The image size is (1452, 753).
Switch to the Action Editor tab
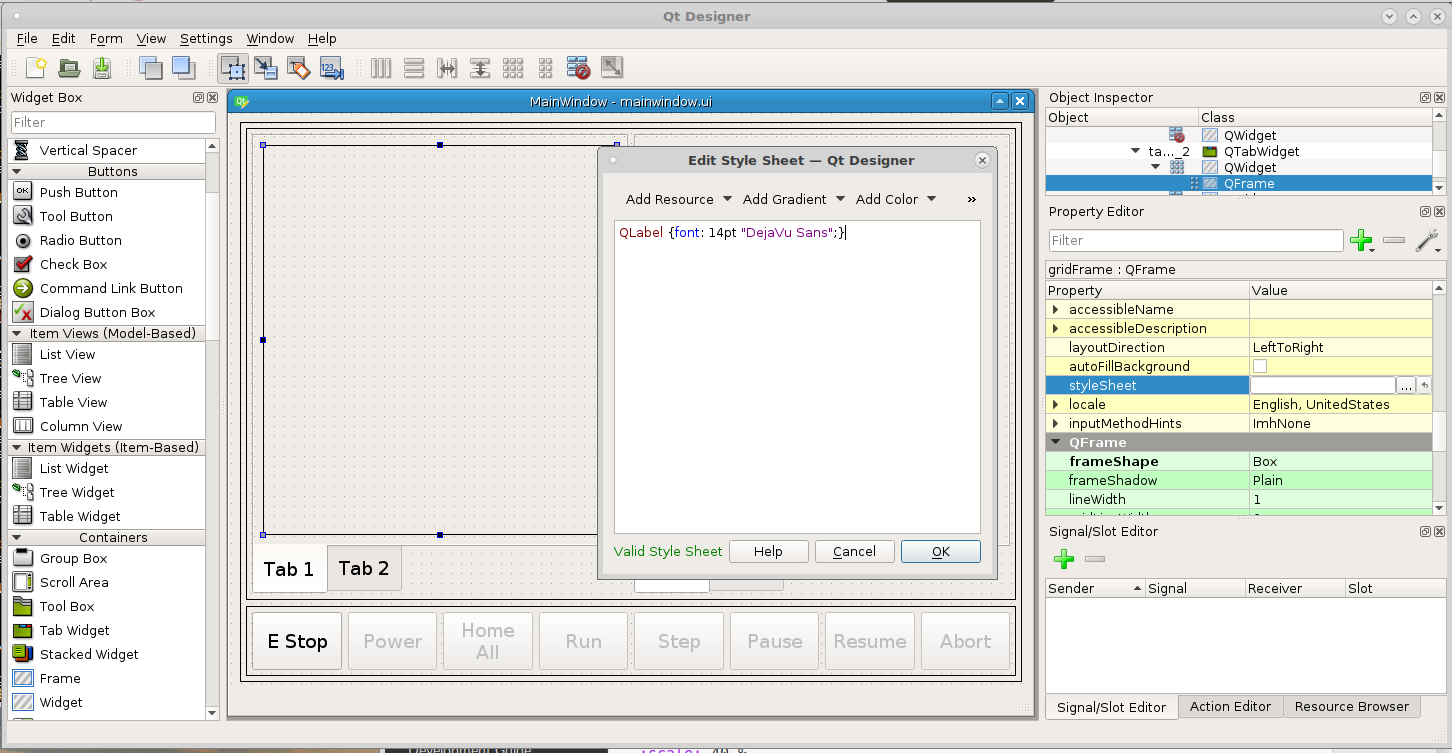[1230, 706]
